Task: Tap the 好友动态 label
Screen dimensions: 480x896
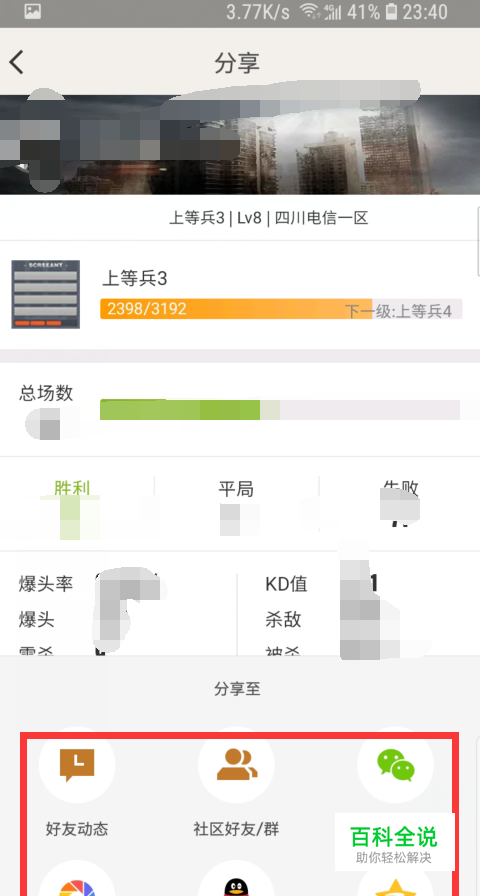Action: pos(77,829)
